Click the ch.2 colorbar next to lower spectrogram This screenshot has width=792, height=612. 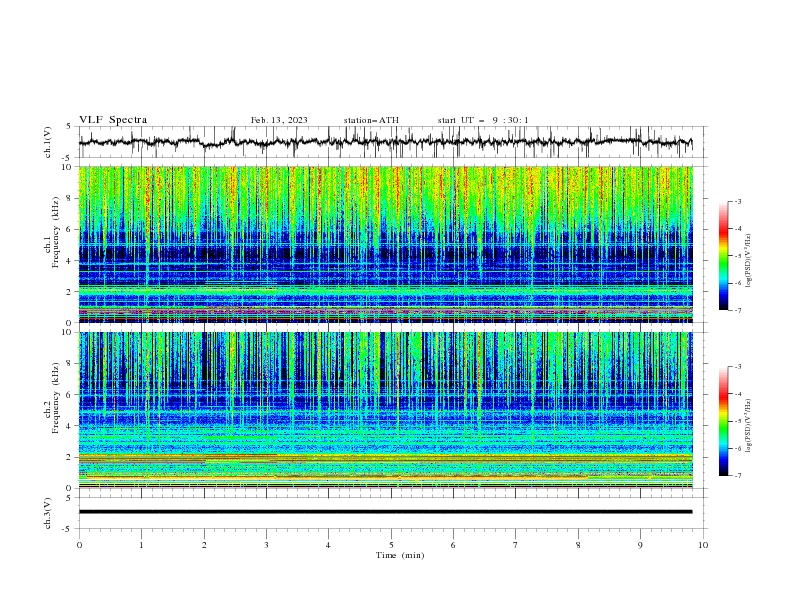(723, 421)
